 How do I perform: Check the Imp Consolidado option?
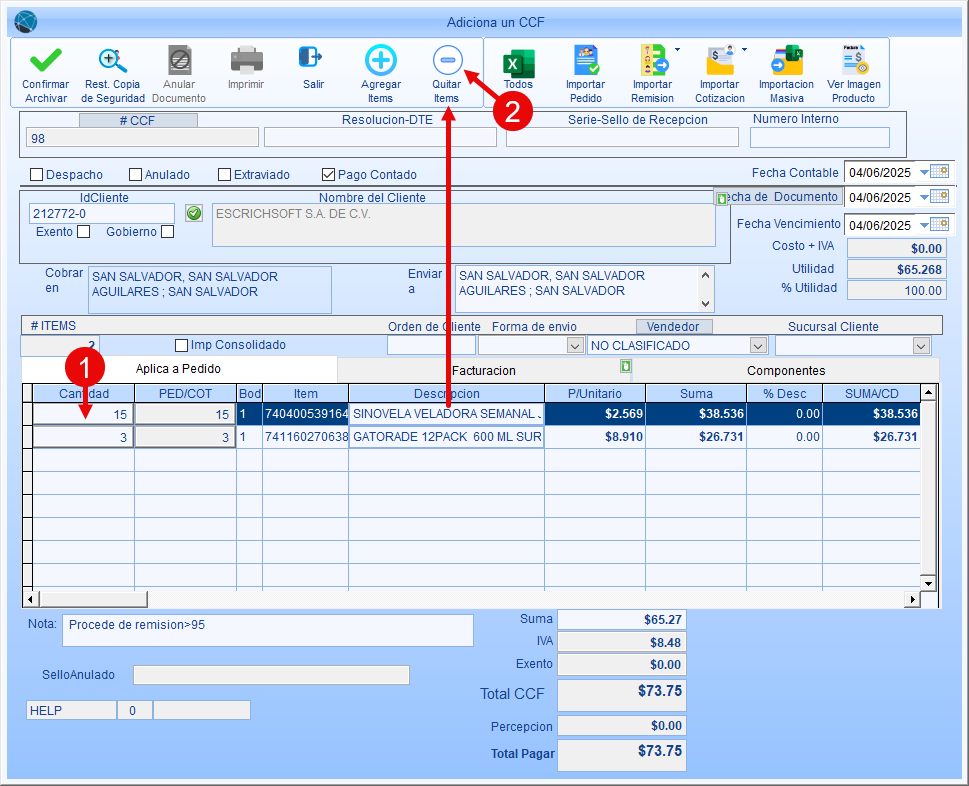pos(181,346)
